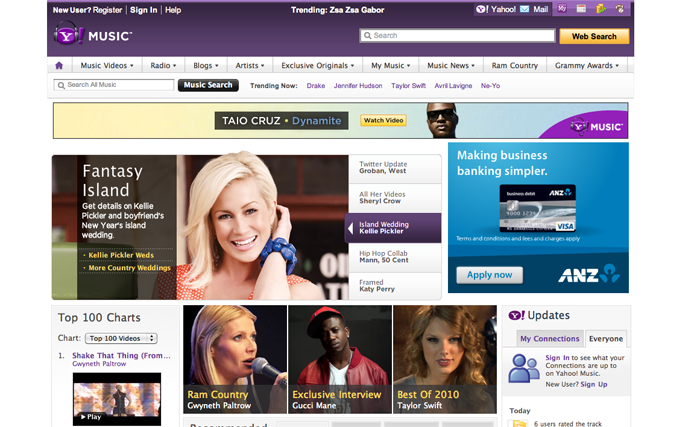Play the Shake That Thing video thumbnail
700x427 pixels.
tap(117, 399)
